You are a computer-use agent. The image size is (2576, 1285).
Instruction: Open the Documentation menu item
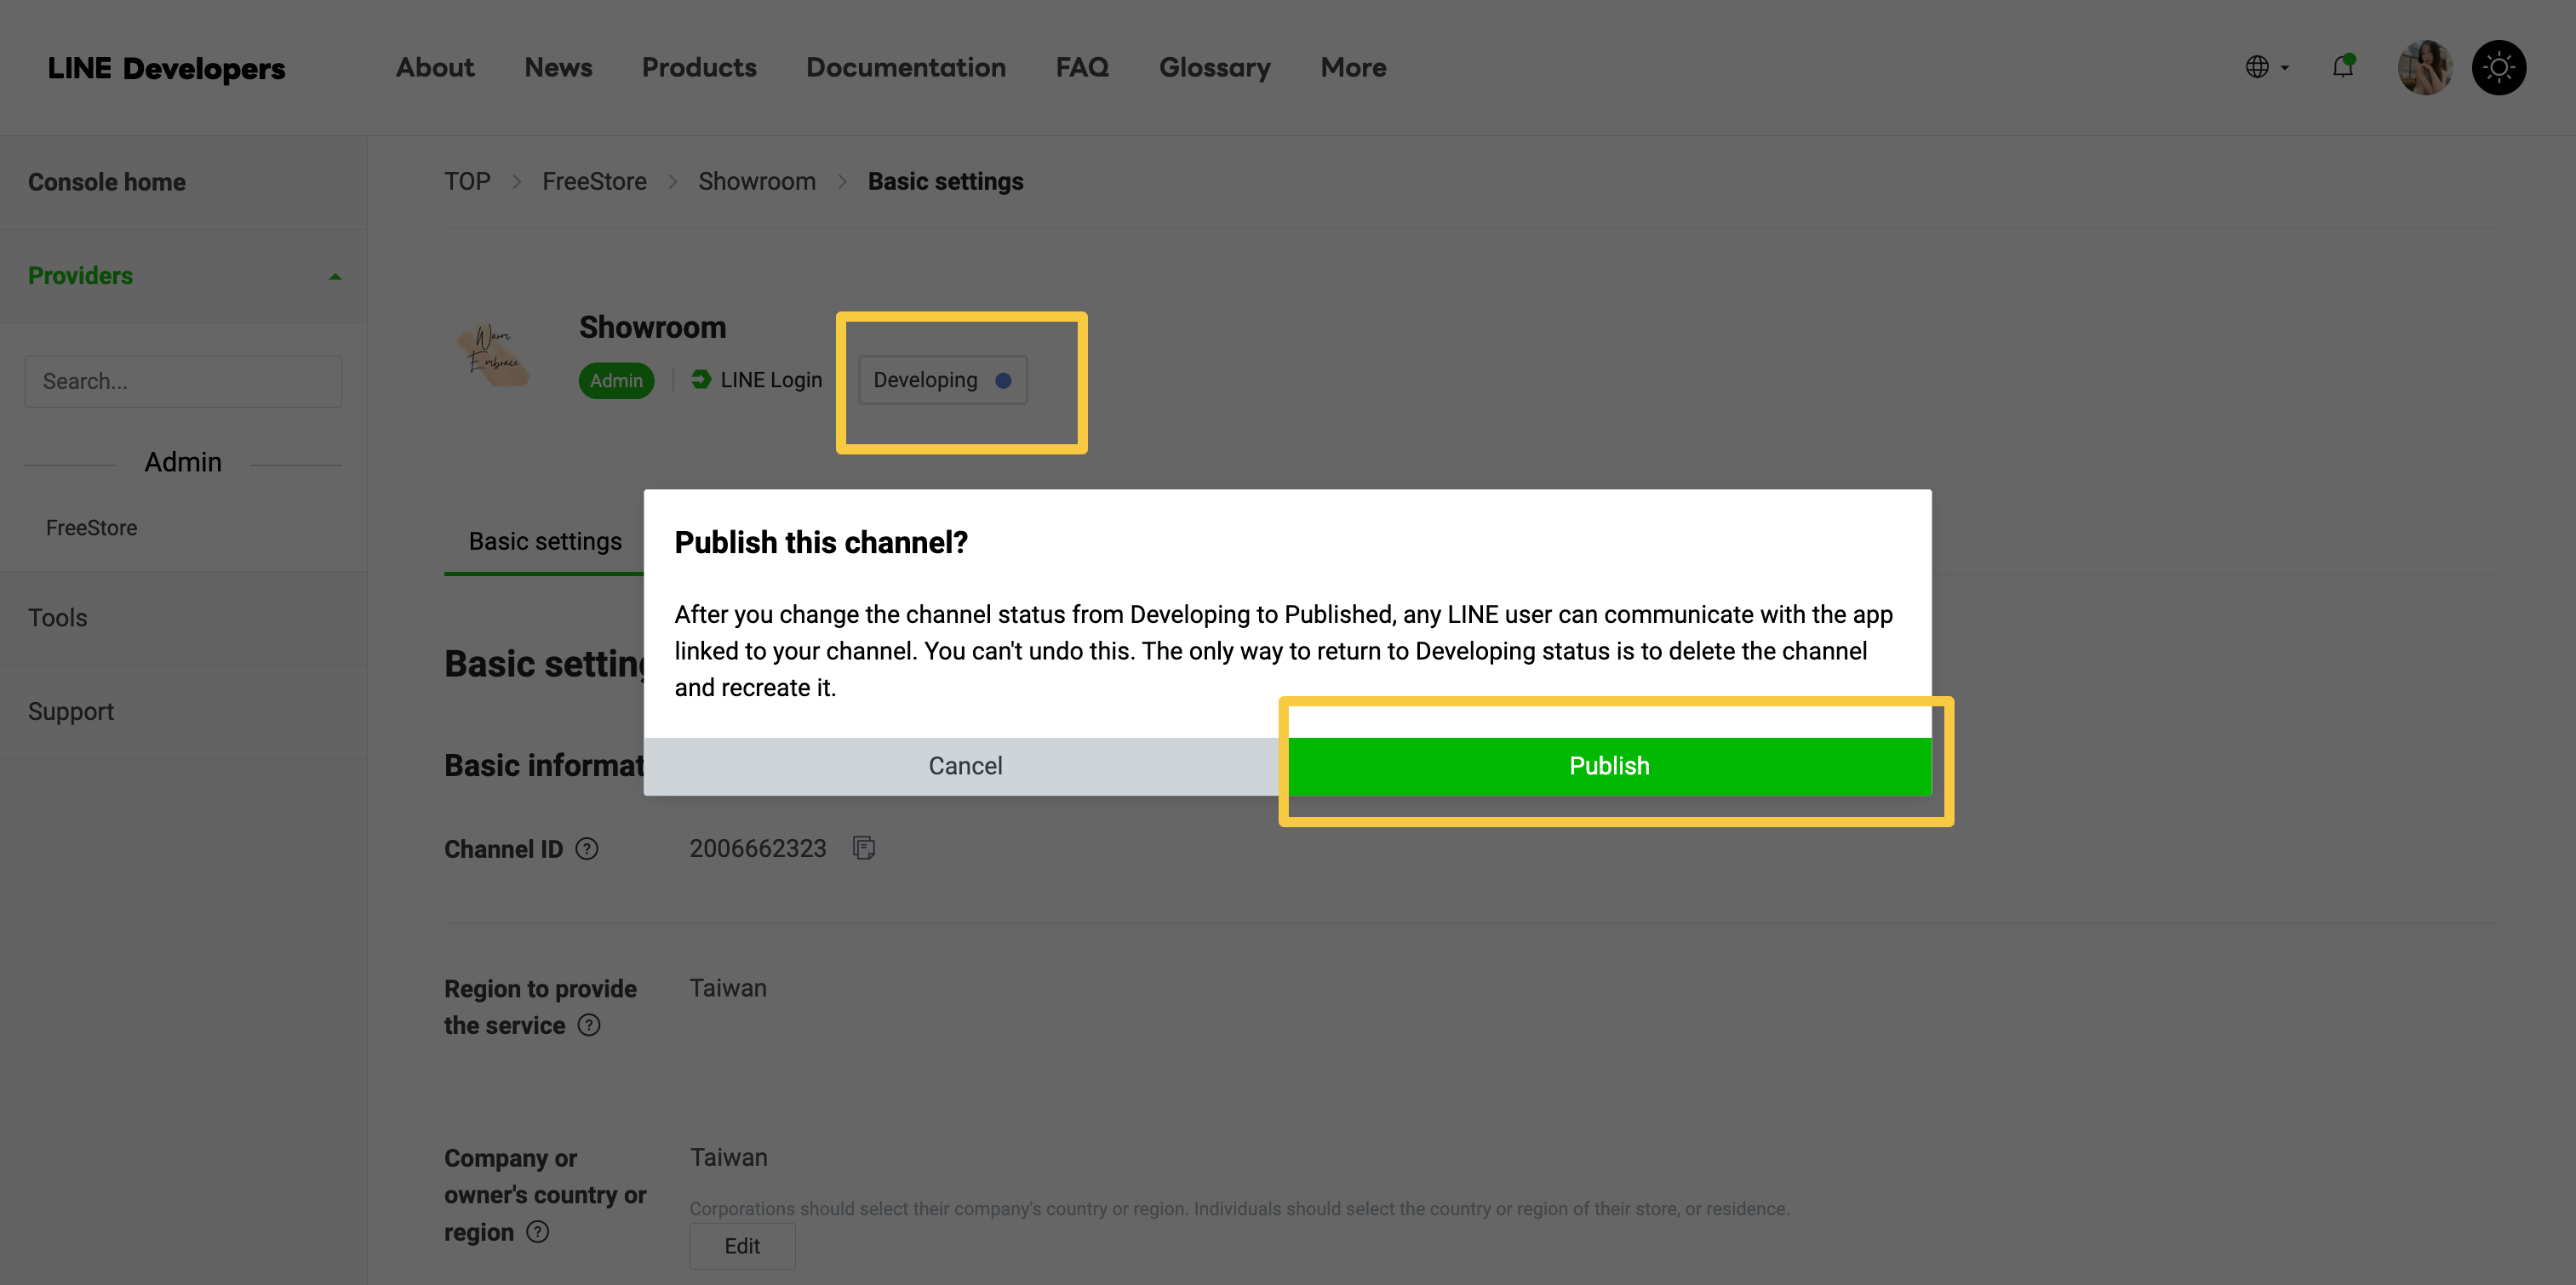click(906, 67)
